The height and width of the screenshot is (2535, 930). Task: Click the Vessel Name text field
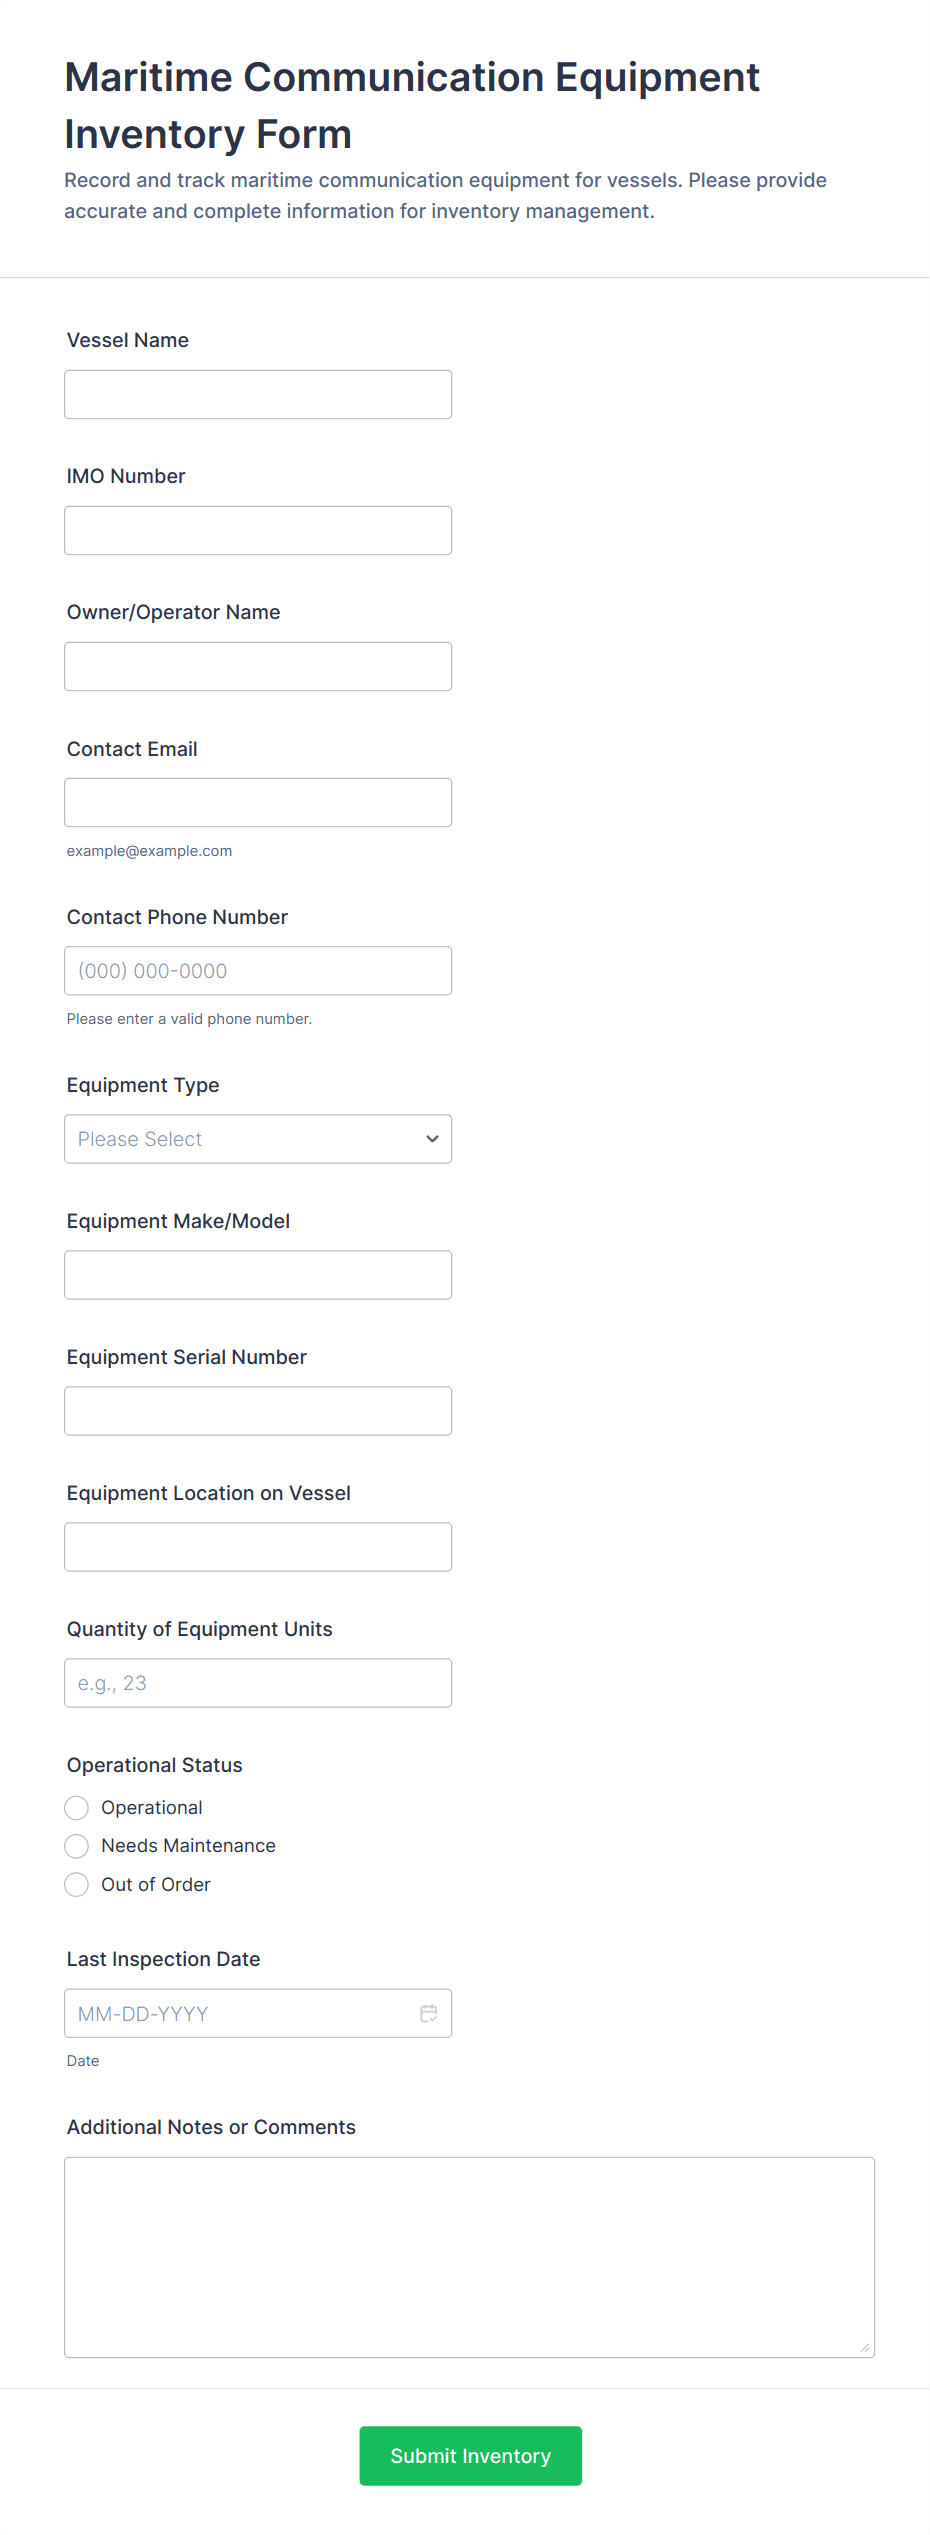pos(258,395)
